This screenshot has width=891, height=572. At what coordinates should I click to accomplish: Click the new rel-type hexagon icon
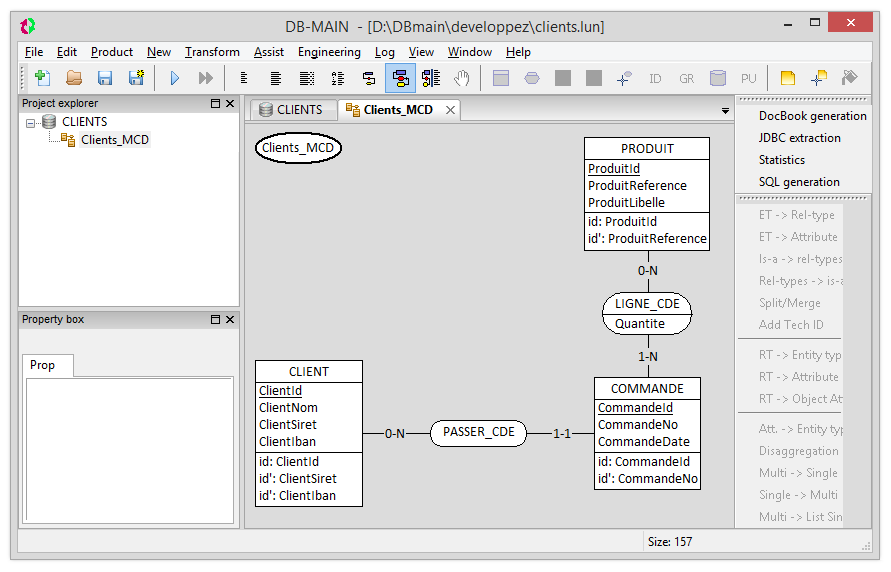pos(532,78)
